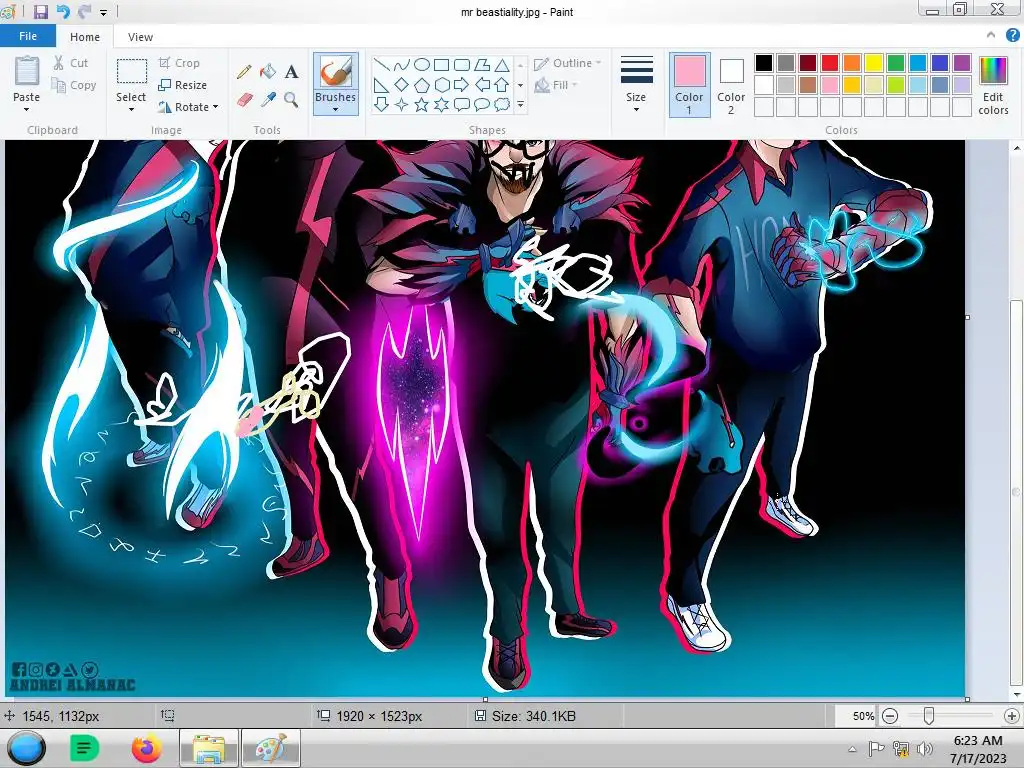The height and width of the screenshot is (768, 1024).
Task: Open the Start orb on taskbar
Action: click(x=26, y=748)
